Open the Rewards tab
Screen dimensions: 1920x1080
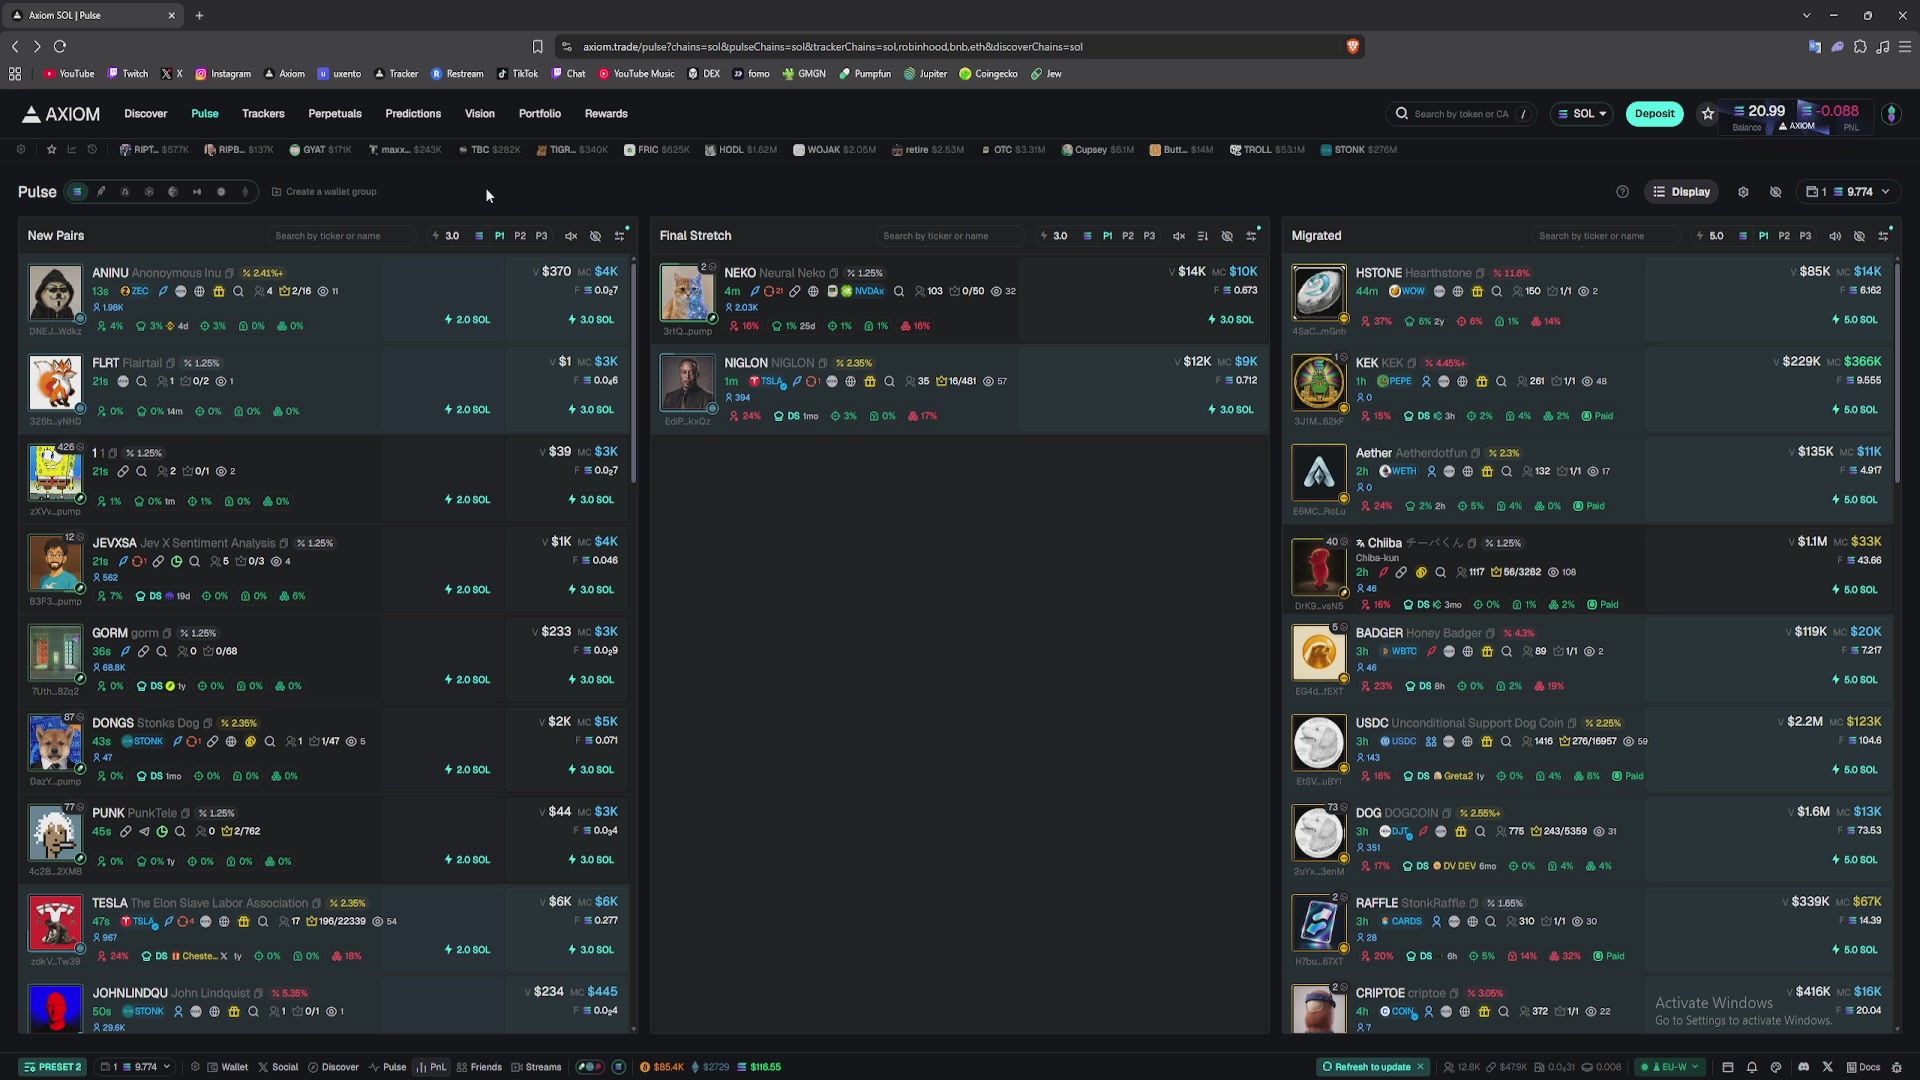pyautogui.click(x=606, y=114)
